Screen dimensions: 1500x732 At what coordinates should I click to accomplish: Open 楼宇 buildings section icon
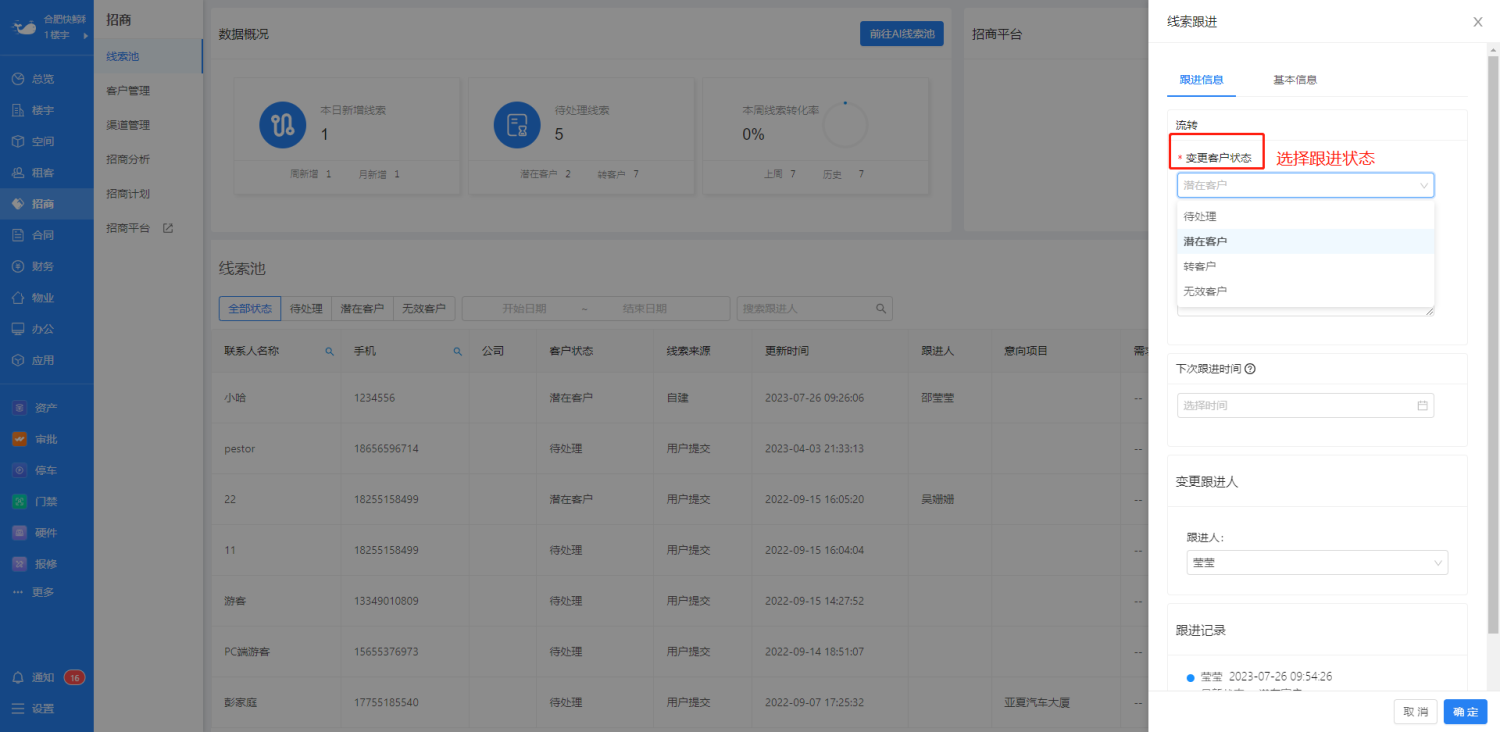pos(18,110)
